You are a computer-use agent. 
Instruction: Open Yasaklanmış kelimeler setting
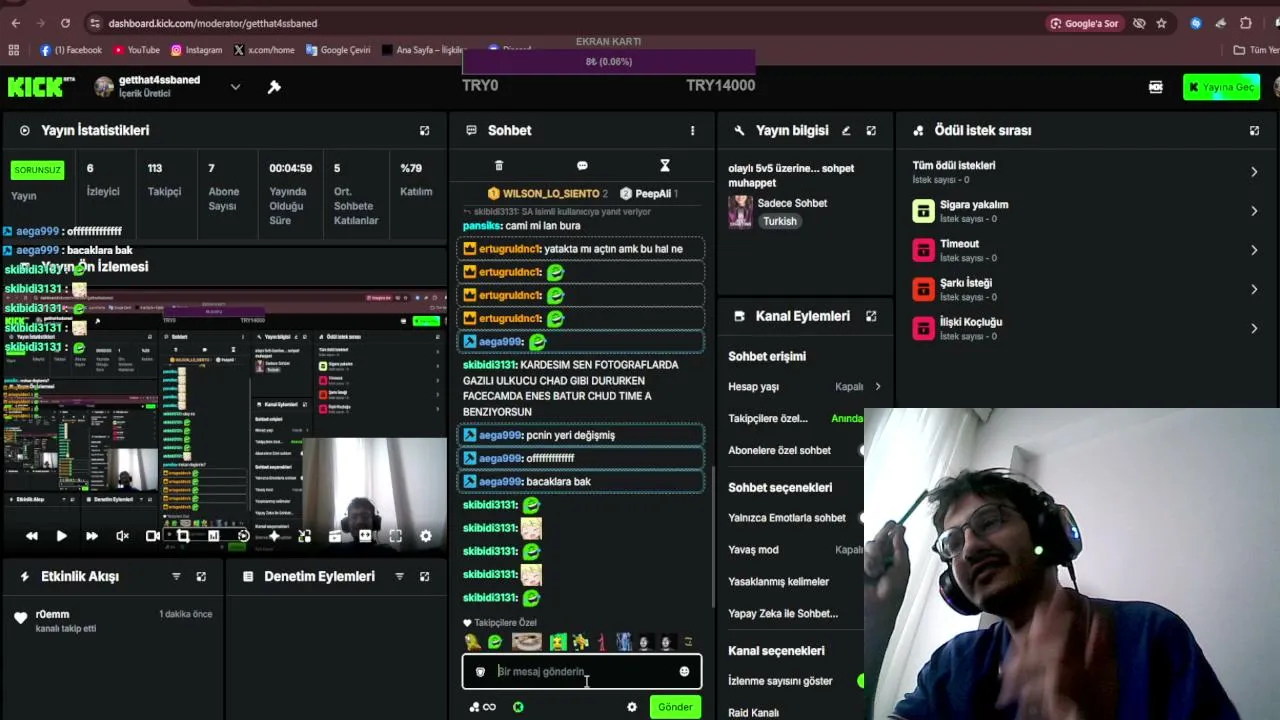pyautogui.click(x=779, y=581)
